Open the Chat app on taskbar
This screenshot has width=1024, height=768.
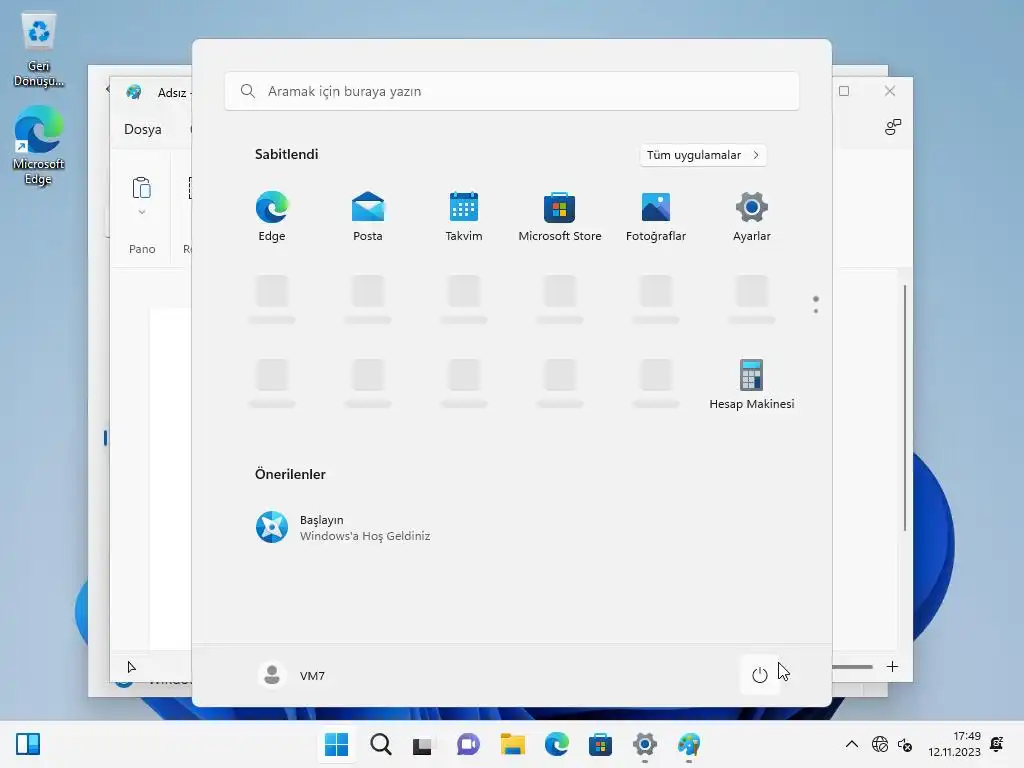(468, 744)
